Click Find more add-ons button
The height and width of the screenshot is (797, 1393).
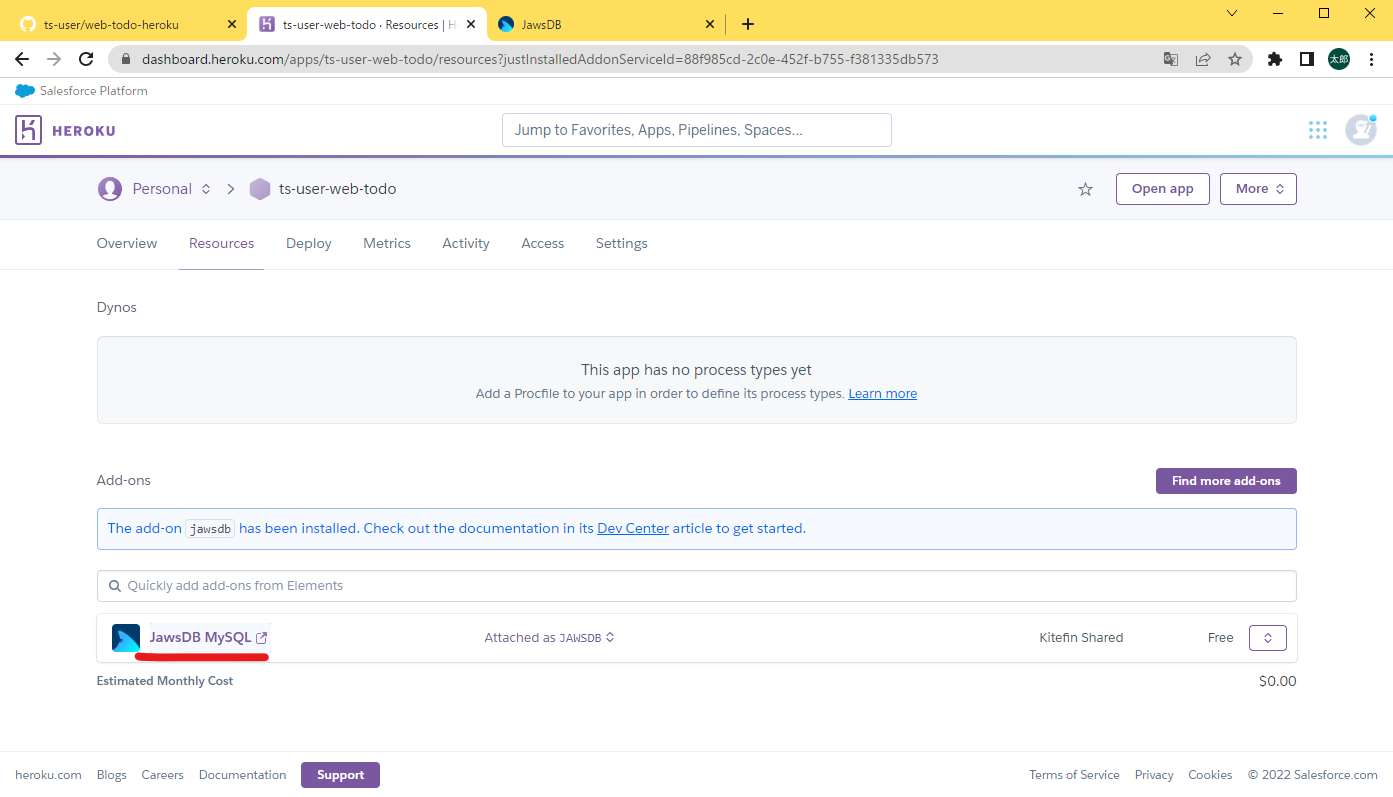click(1226, 481)
